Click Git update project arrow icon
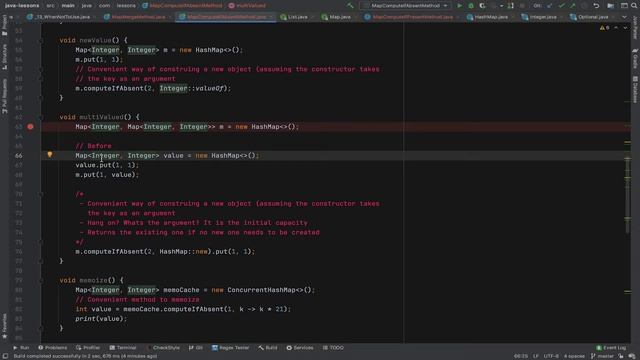 [550, 6]
